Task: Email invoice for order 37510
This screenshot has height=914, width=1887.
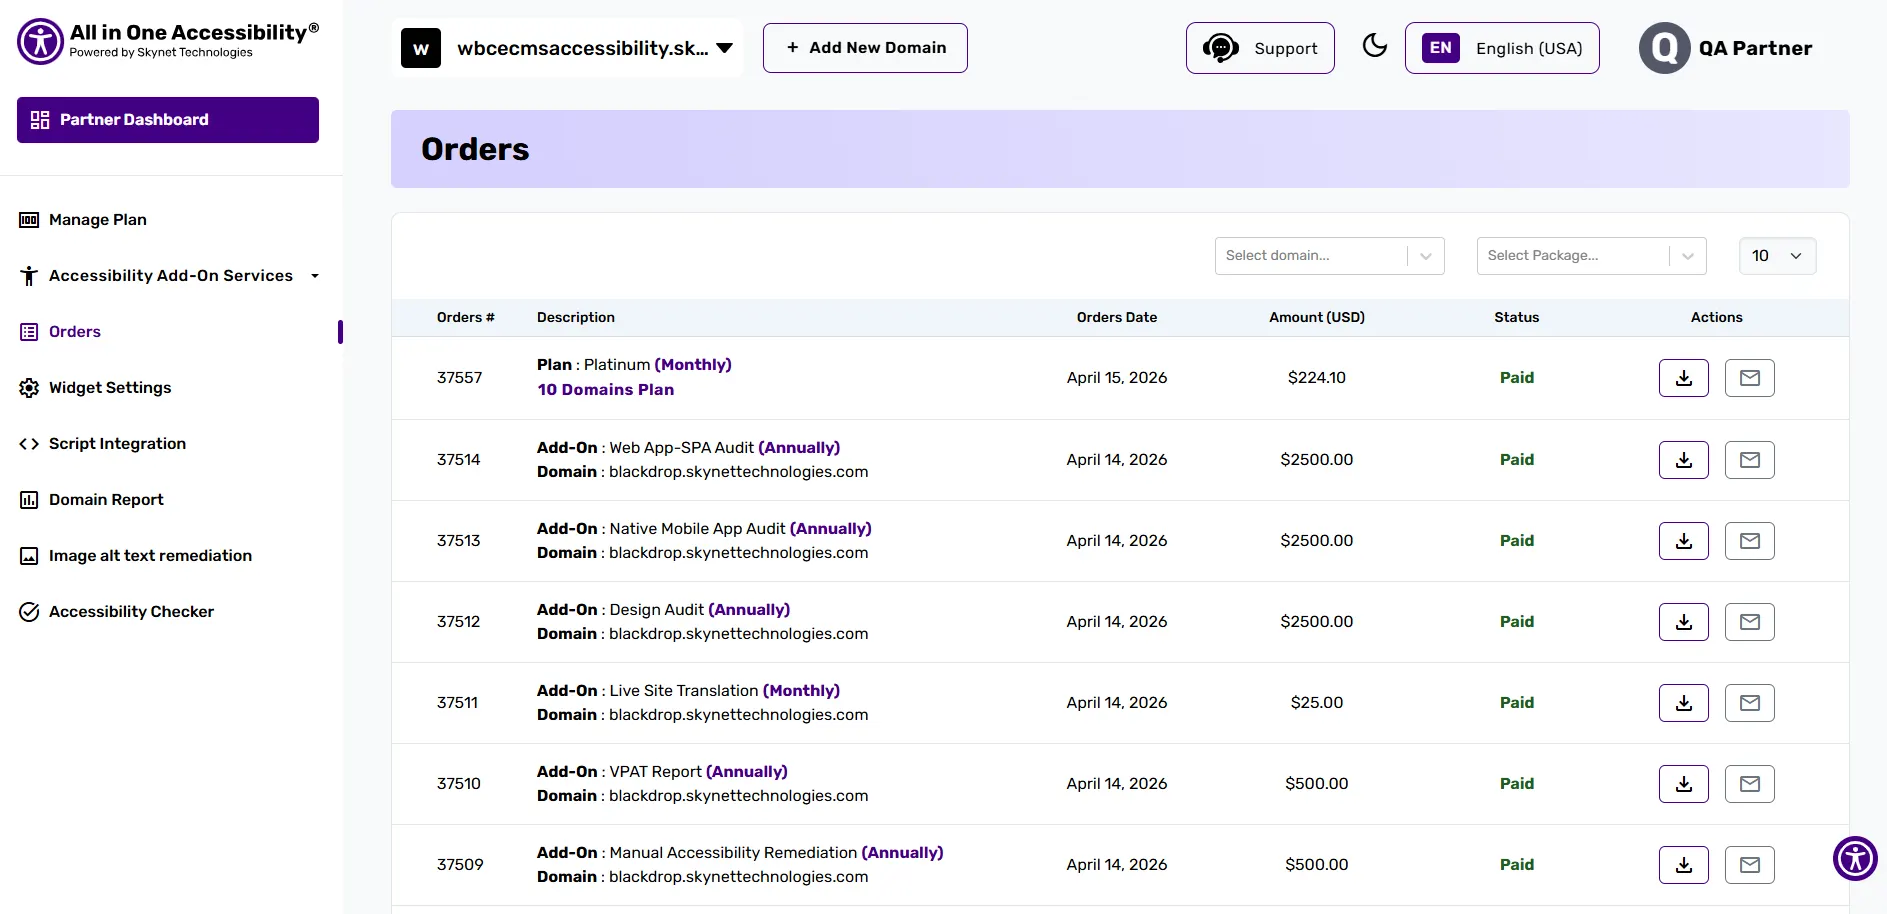Action: (1750, 784)
